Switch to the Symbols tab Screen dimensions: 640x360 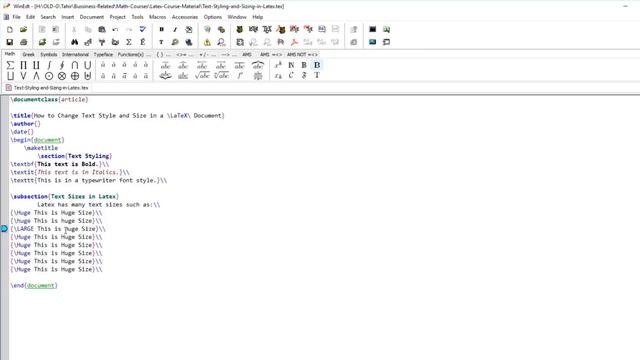click(x=49, y=54)
